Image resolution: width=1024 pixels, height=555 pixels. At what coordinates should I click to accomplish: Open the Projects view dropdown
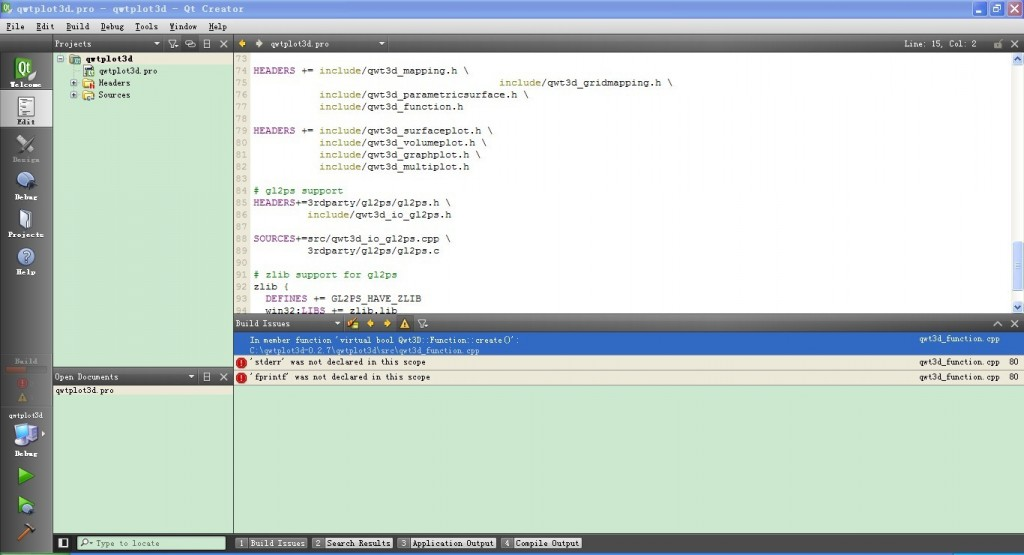tap(156, 44)
